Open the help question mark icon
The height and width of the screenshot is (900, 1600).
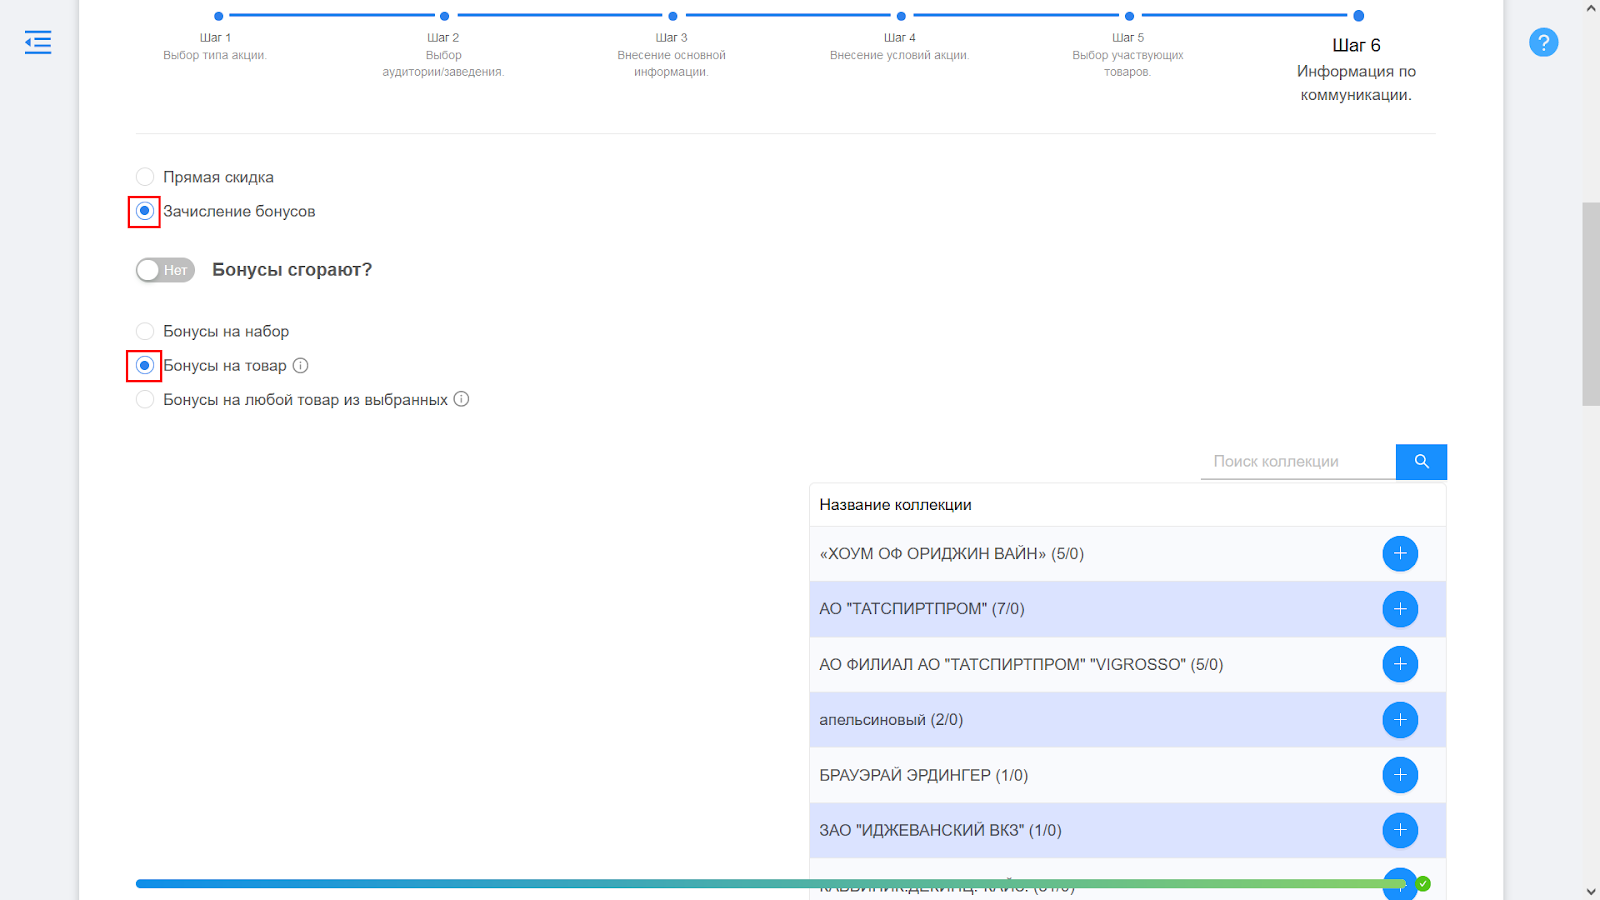tap(1543, 42)
